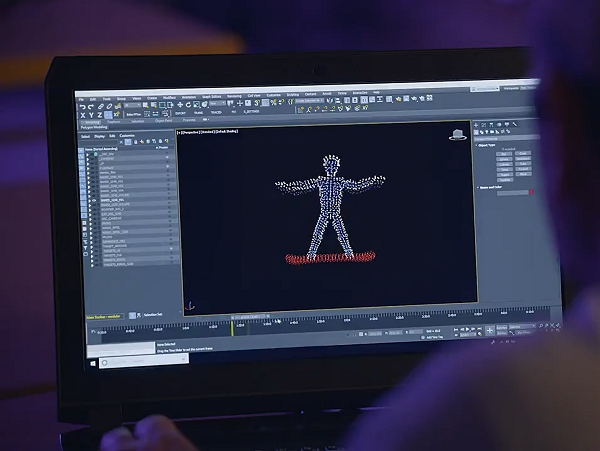Image resolution: width=600 pixels, height=451 pixels.
Task: Restrict to X axis button
Action: coord(83,115)
